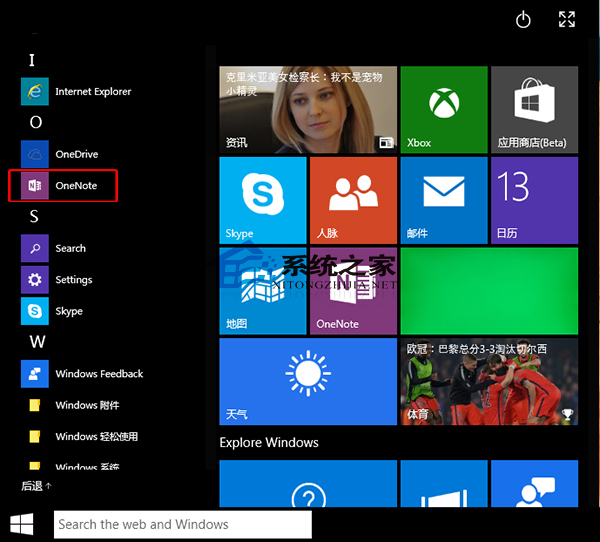Open the 日历 calendar tile showing 13
Screen dimensions: 600x542
pos(533,201)
